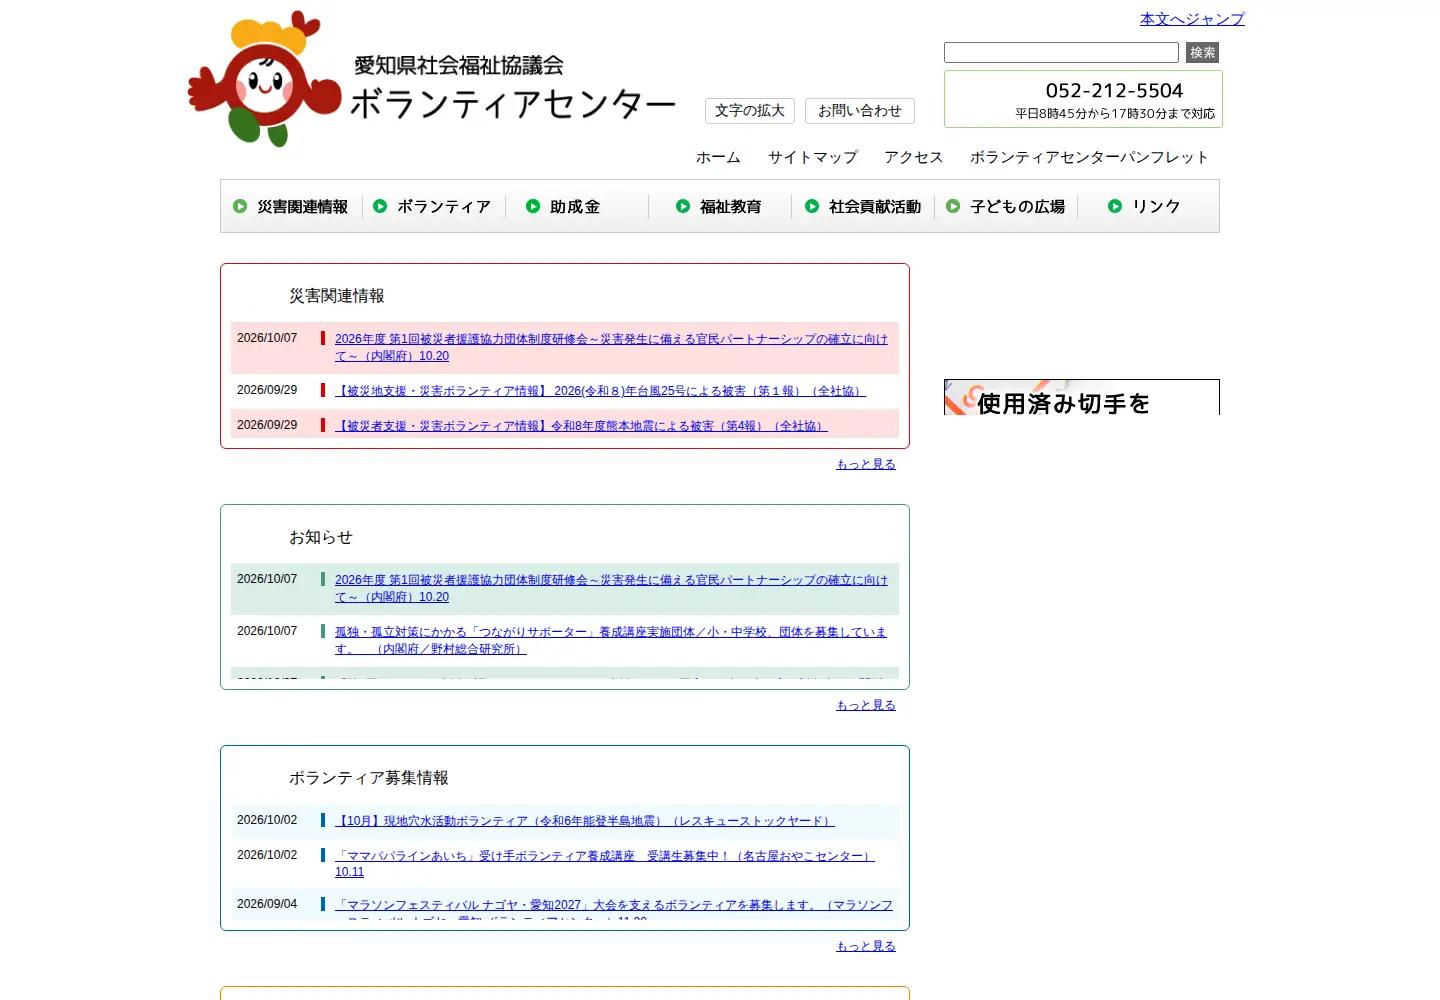The image size is (1440, 1000).
Task: Open ママパパラインあいち 受け手ボランティア link
Action: coord(605,864)
